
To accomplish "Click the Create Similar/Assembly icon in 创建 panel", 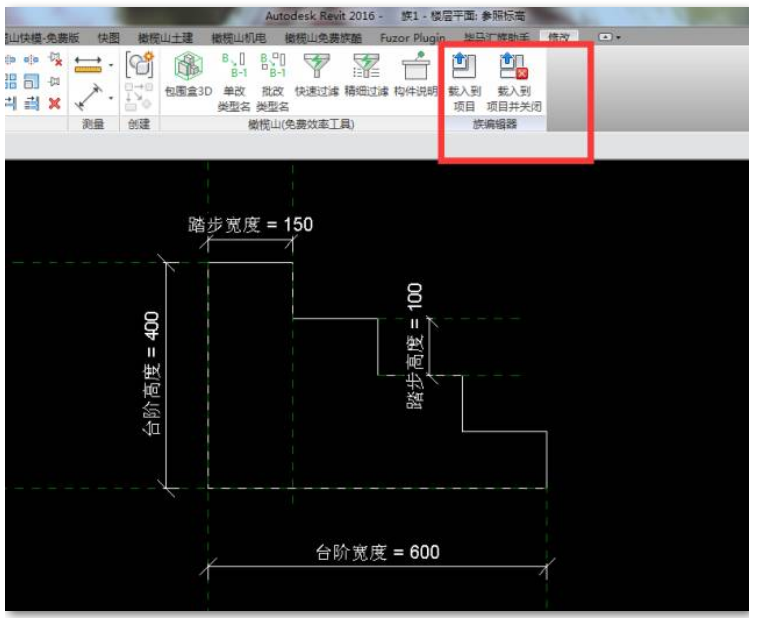I will (x=139, y=64).
